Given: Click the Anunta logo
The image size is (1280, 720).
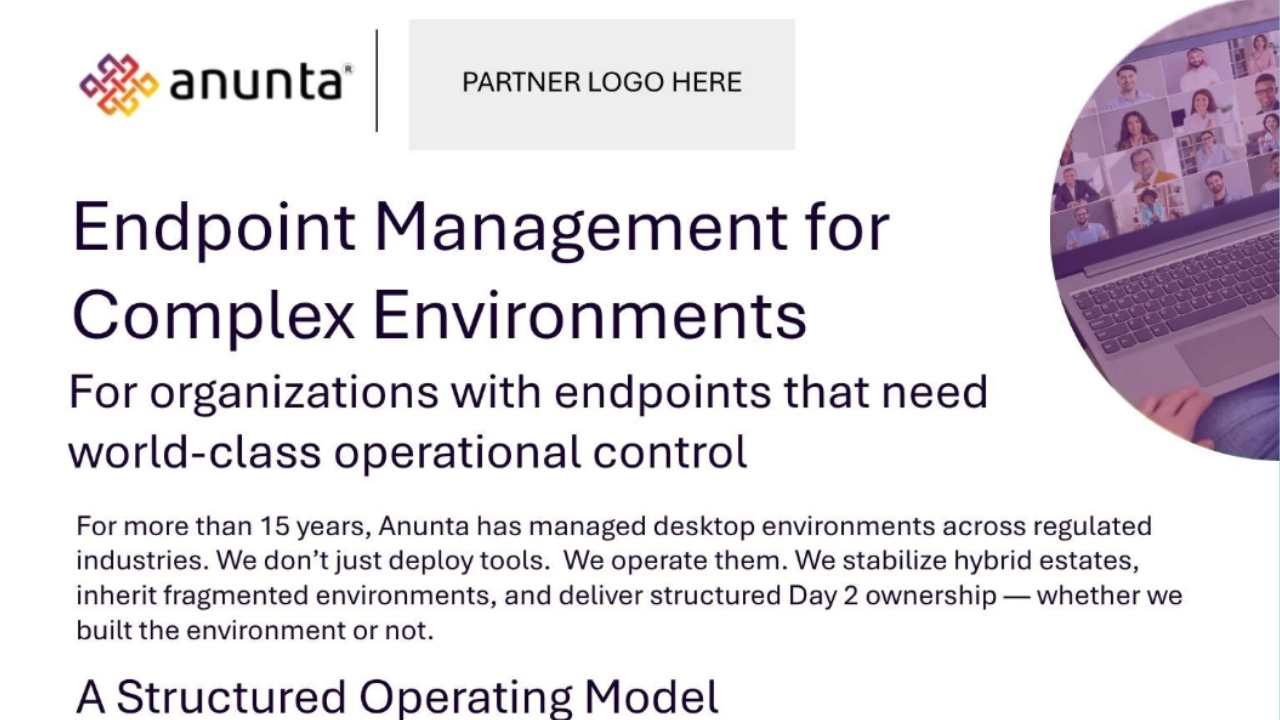Looking at the screenshot, I should coord(216,82).
